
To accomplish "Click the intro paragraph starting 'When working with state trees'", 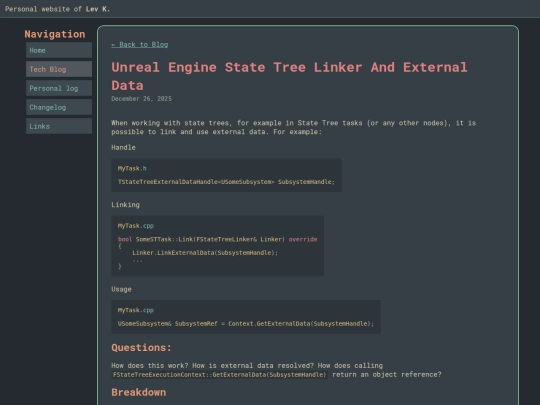I will tap(293, 127).
